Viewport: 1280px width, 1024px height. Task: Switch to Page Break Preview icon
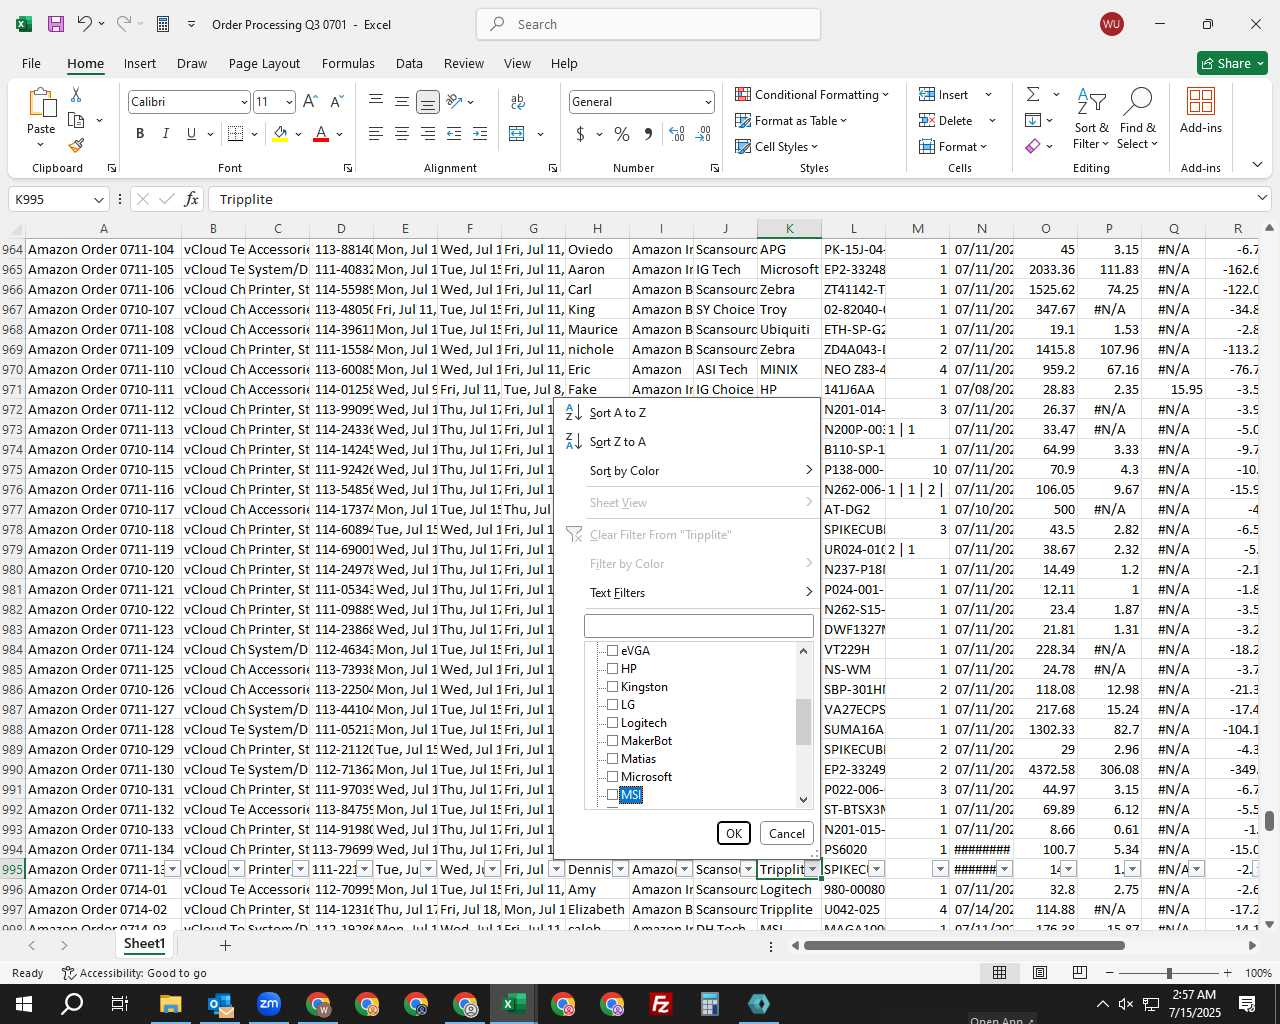pos(1079,972)
